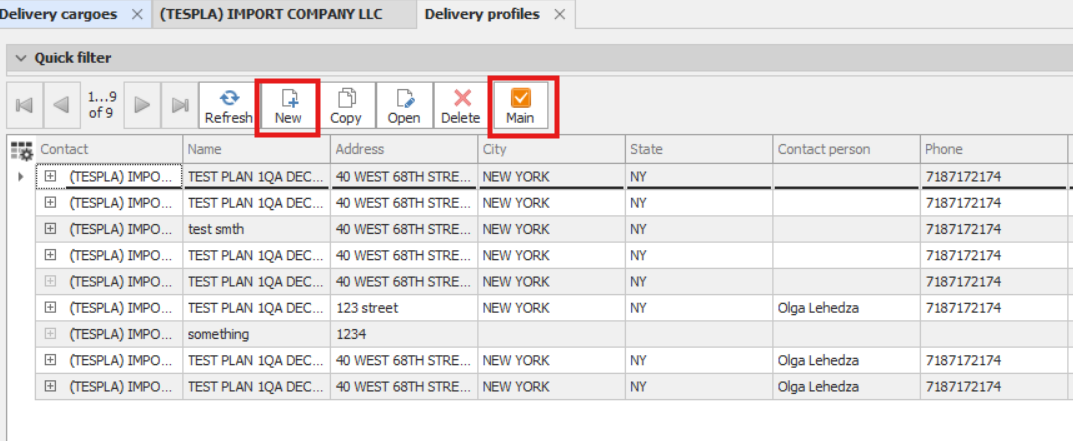Image resolution: width=1073 pixels, height=441 pixels.
Task: Open the grid column settings icon
Action: click(21, 150)
